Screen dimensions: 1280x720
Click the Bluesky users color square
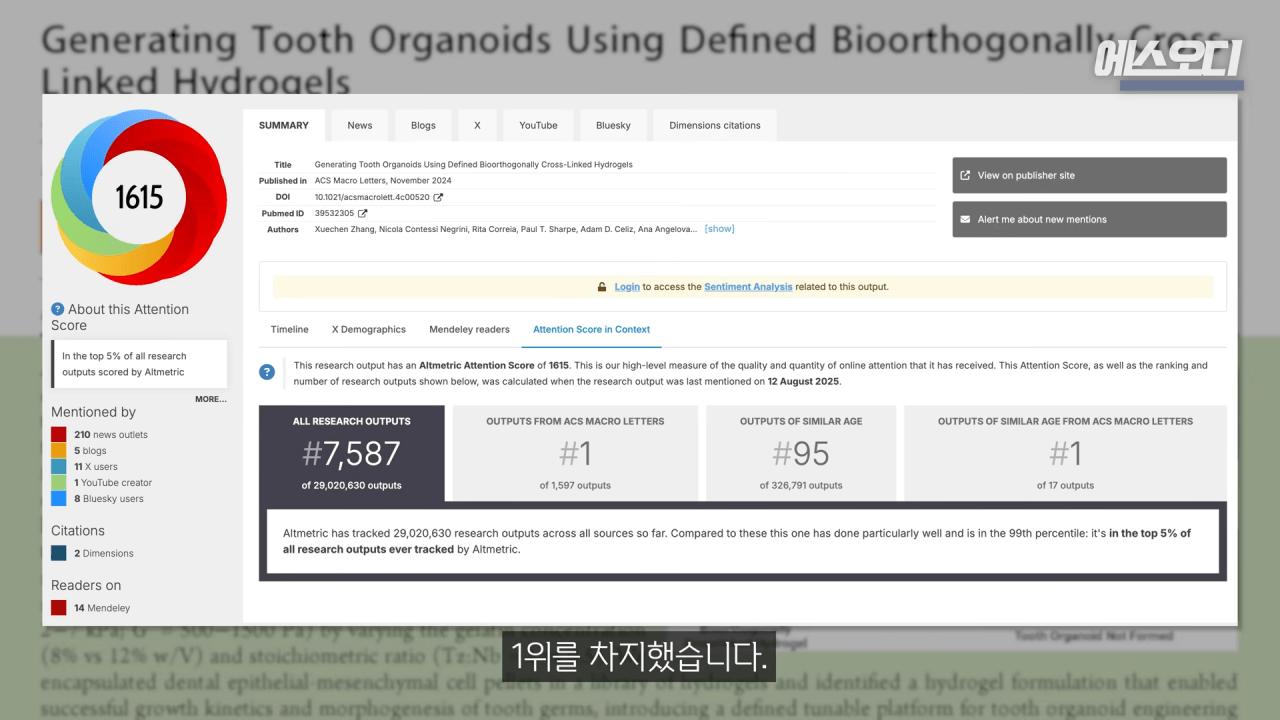pos(59,499)
